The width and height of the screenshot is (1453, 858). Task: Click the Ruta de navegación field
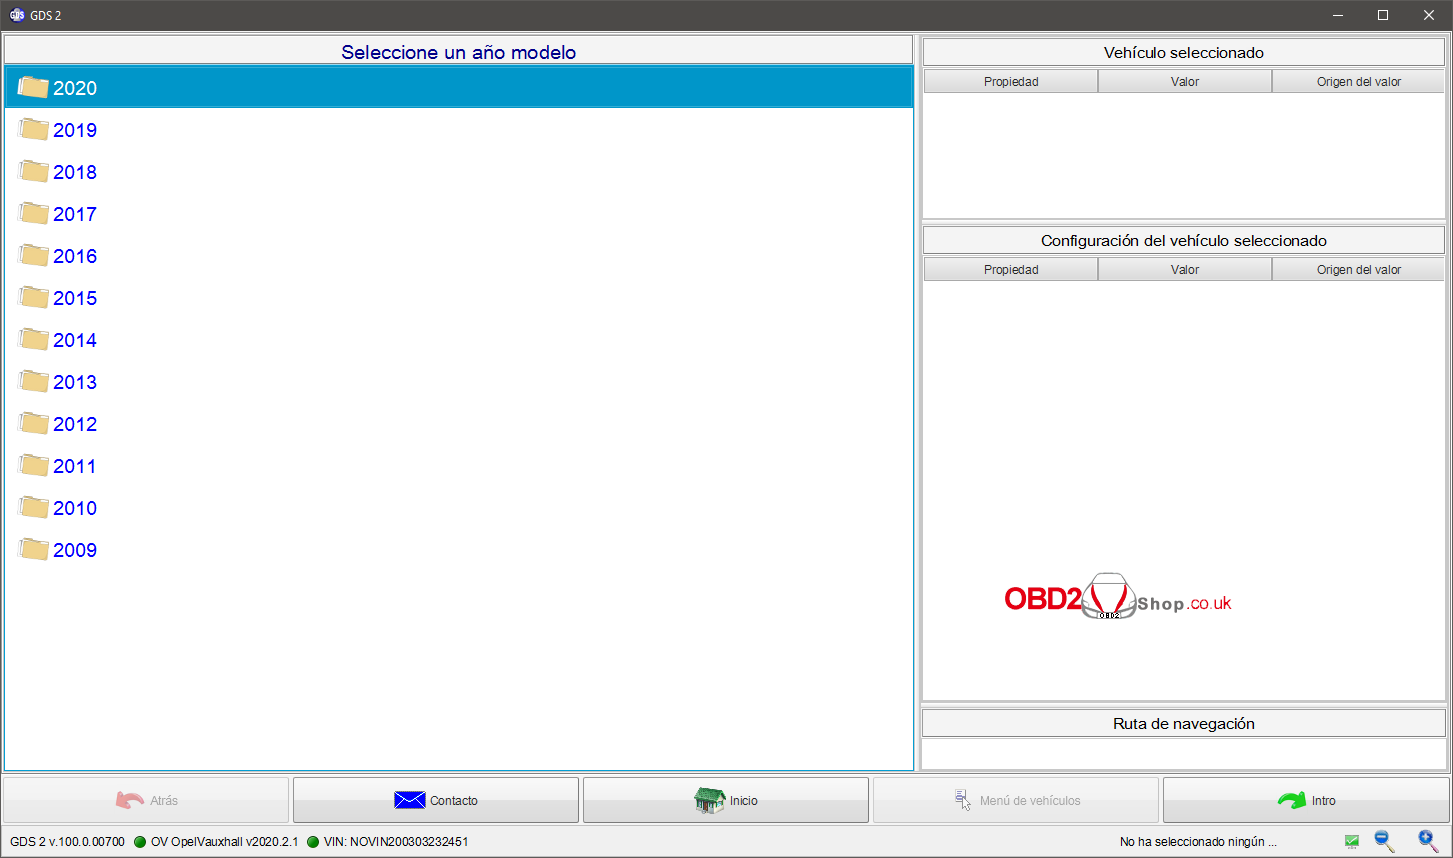(x=1183, y=754)
